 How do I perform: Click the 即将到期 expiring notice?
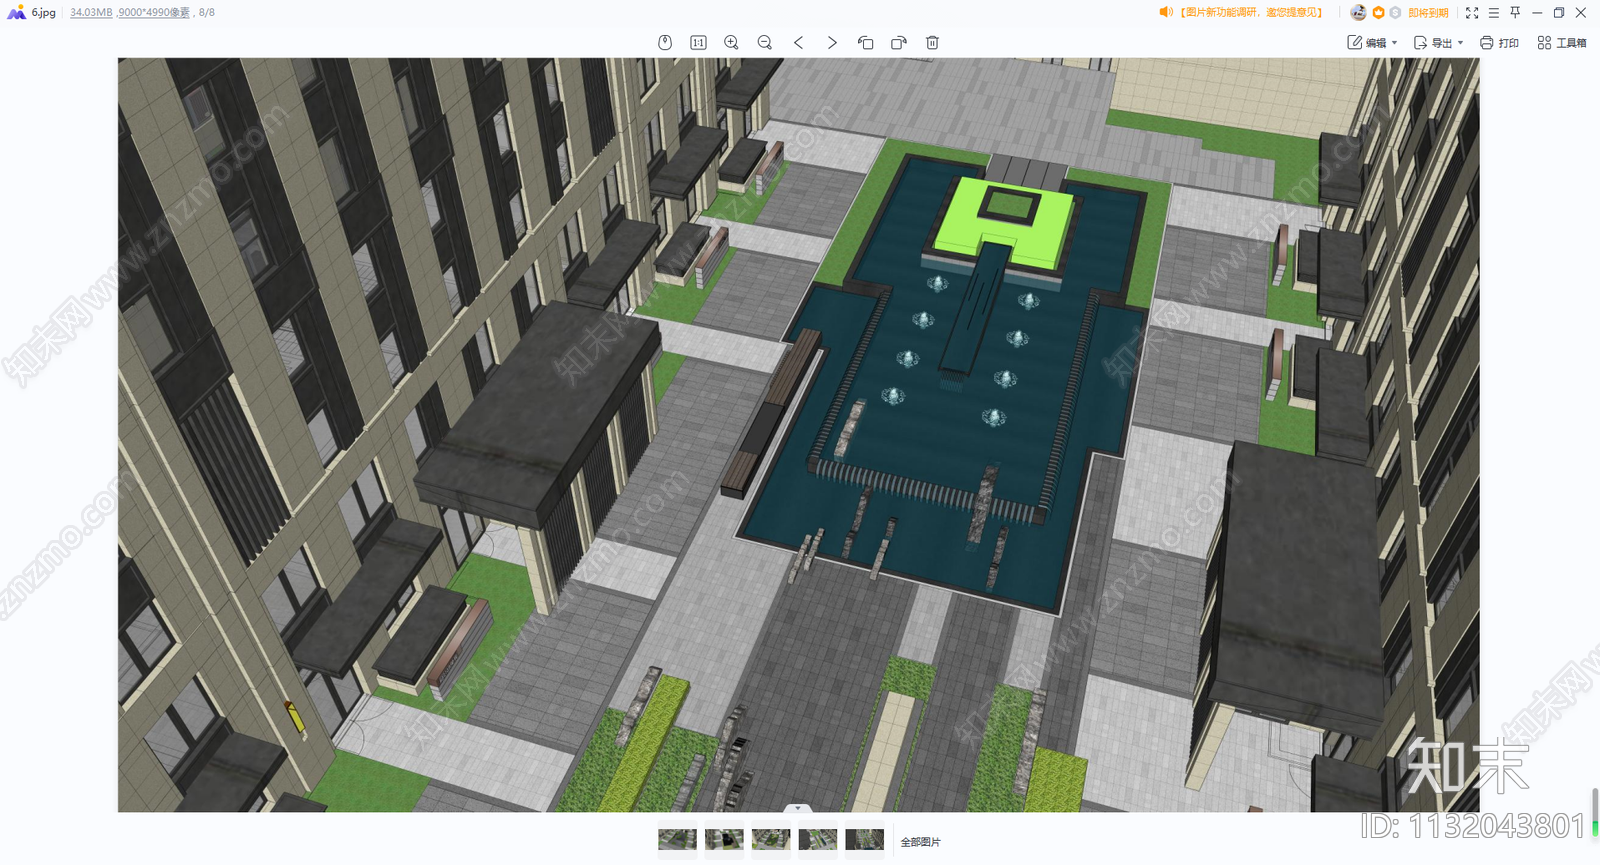(x=1428, y=13)
